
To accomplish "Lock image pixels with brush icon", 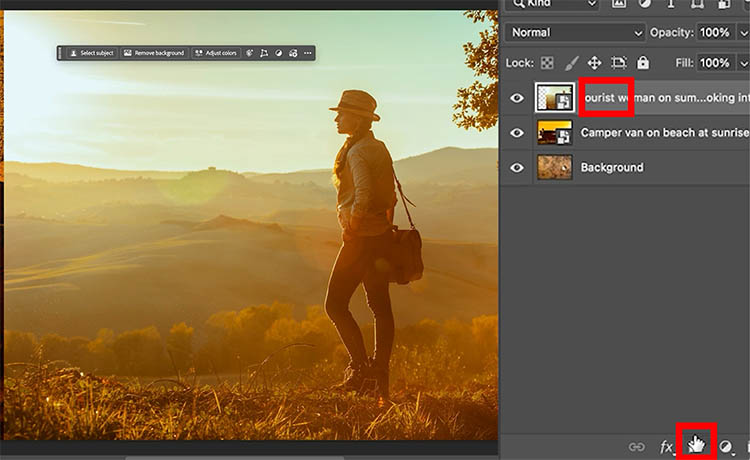I will (x=572, y=63).
